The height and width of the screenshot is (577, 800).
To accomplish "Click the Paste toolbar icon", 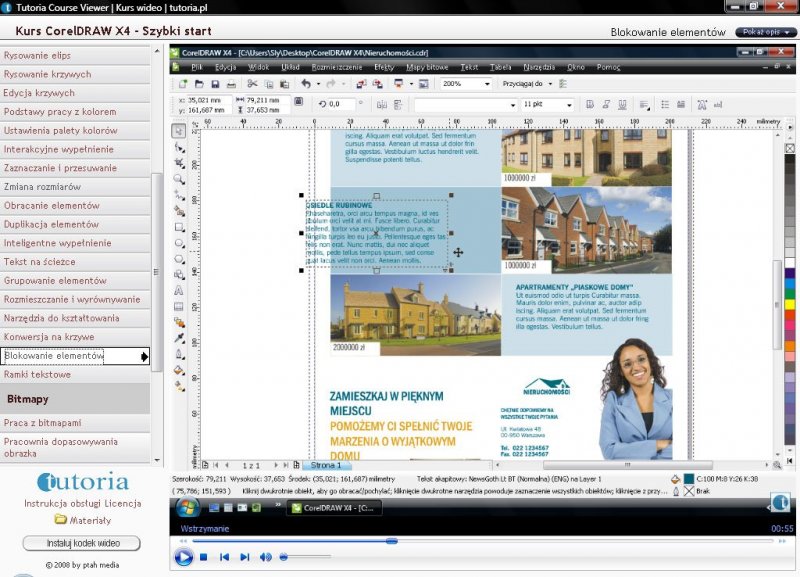I will click(284, 84).
